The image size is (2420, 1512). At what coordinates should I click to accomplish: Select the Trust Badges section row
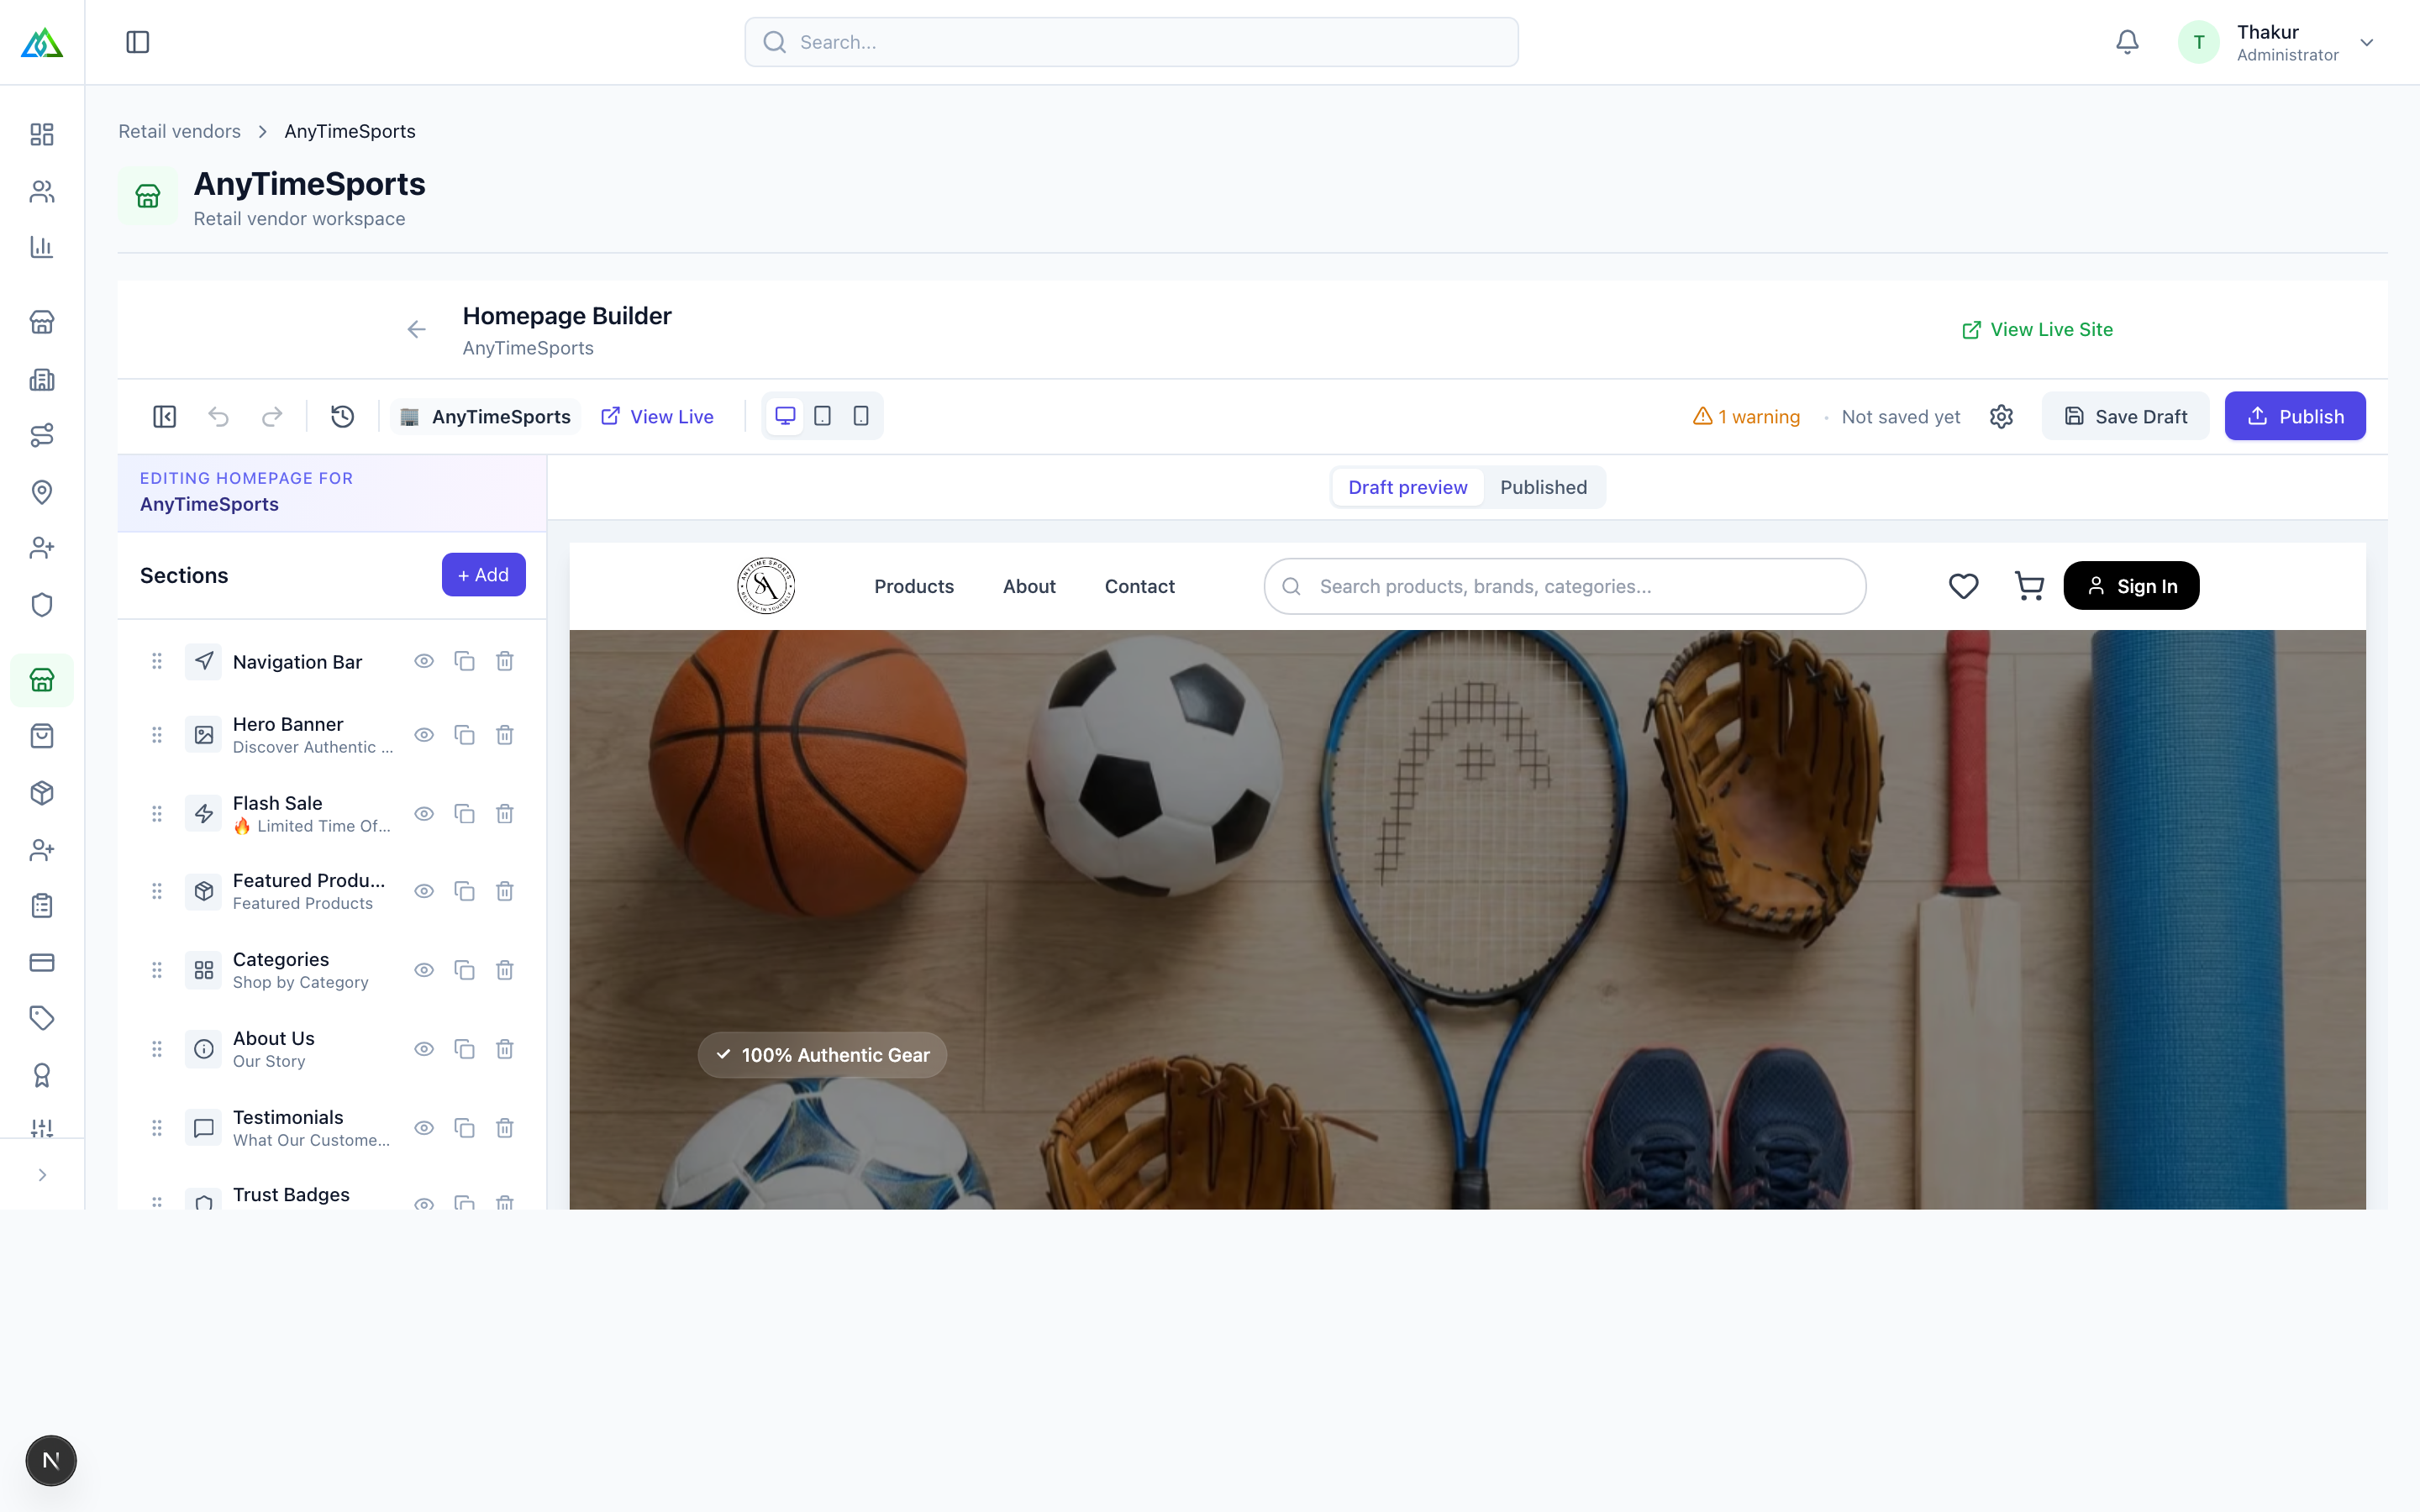pos(331,1196)
